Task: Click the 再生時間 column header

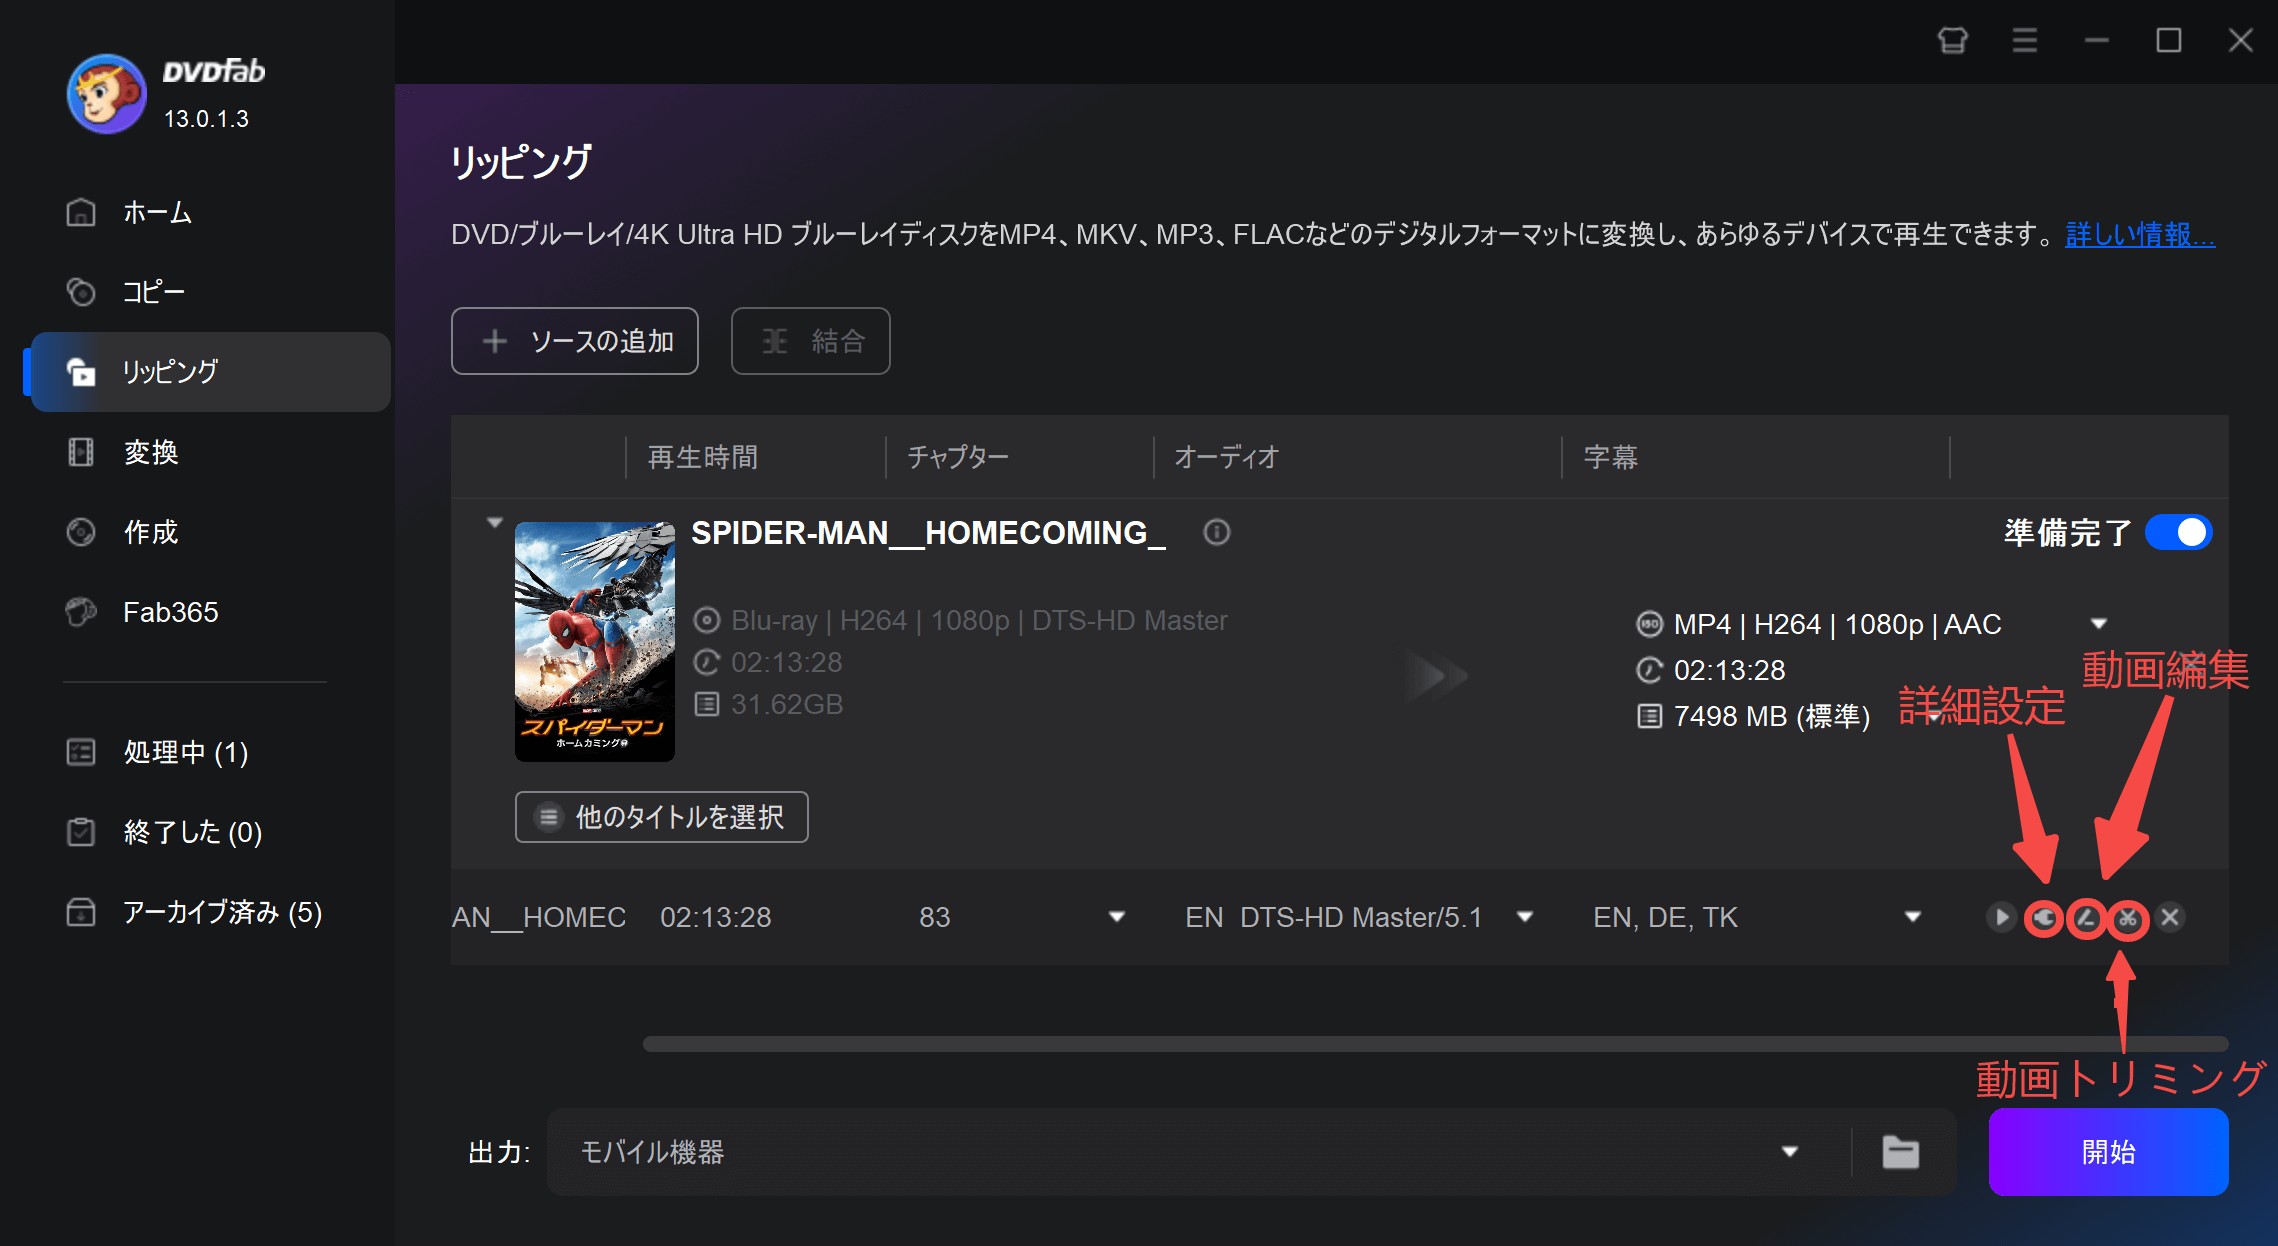Action: pos(703,457)
